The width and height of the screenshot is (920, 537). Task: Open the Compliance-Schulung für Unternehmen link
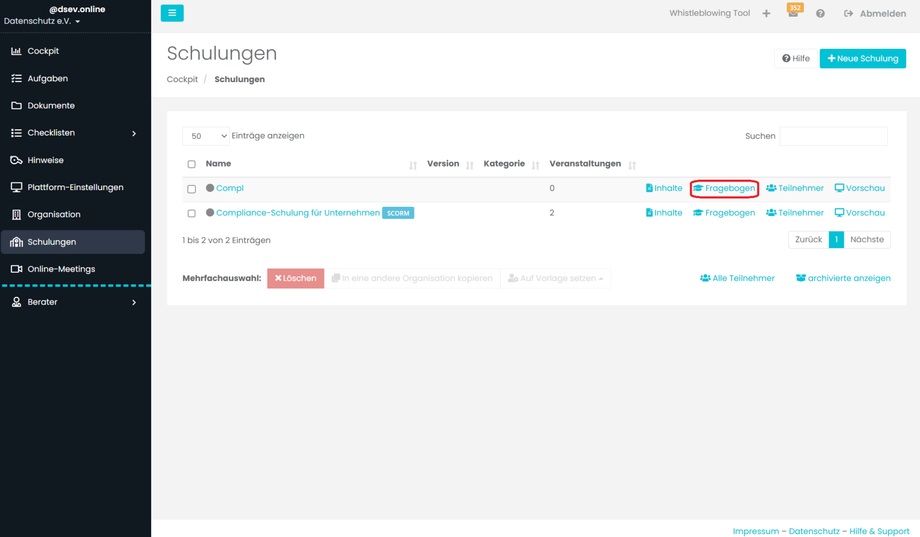click(x=298, y=213)
